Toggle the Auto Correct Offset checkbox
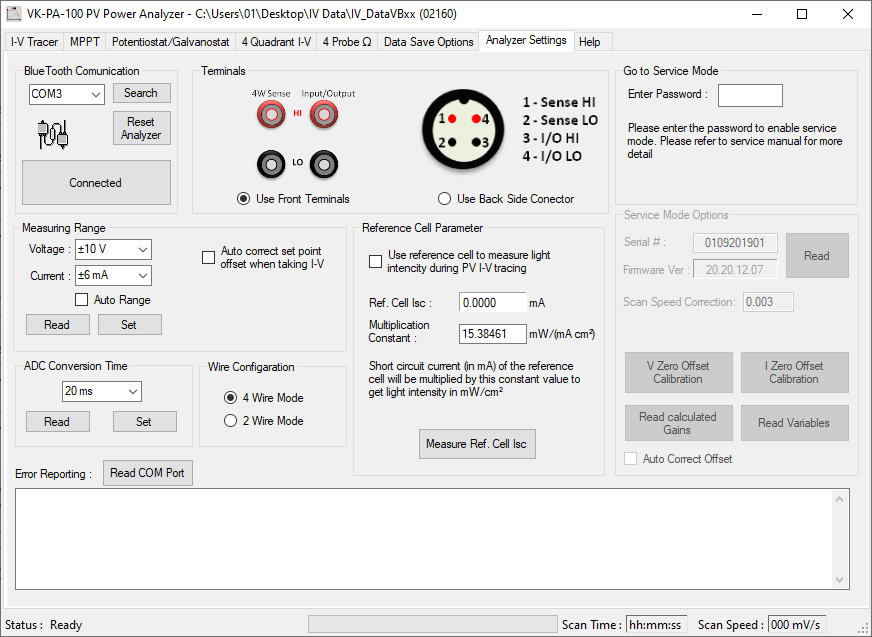The image size is (872, 637). click(631, 458)
